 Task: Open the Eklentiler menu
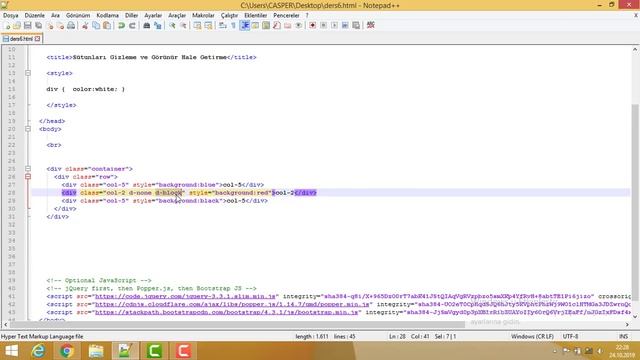point(256,15)
